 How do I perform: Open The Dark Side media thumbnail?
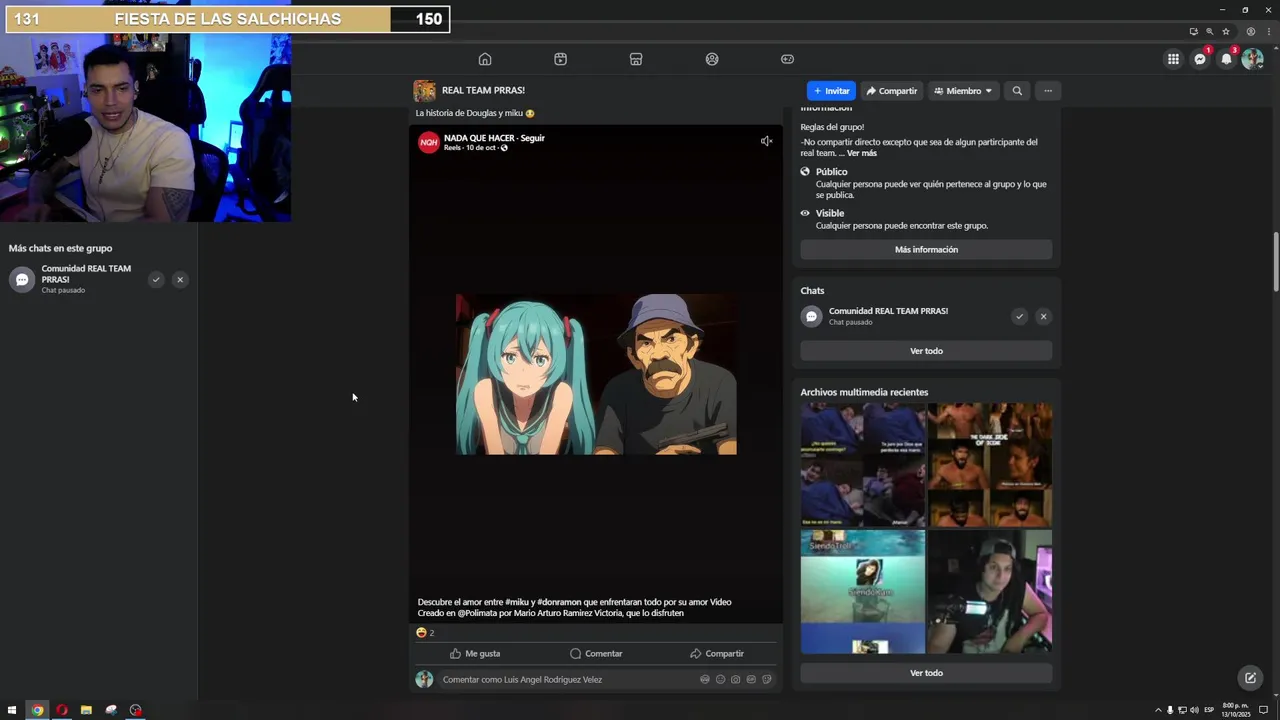(990, 465)
